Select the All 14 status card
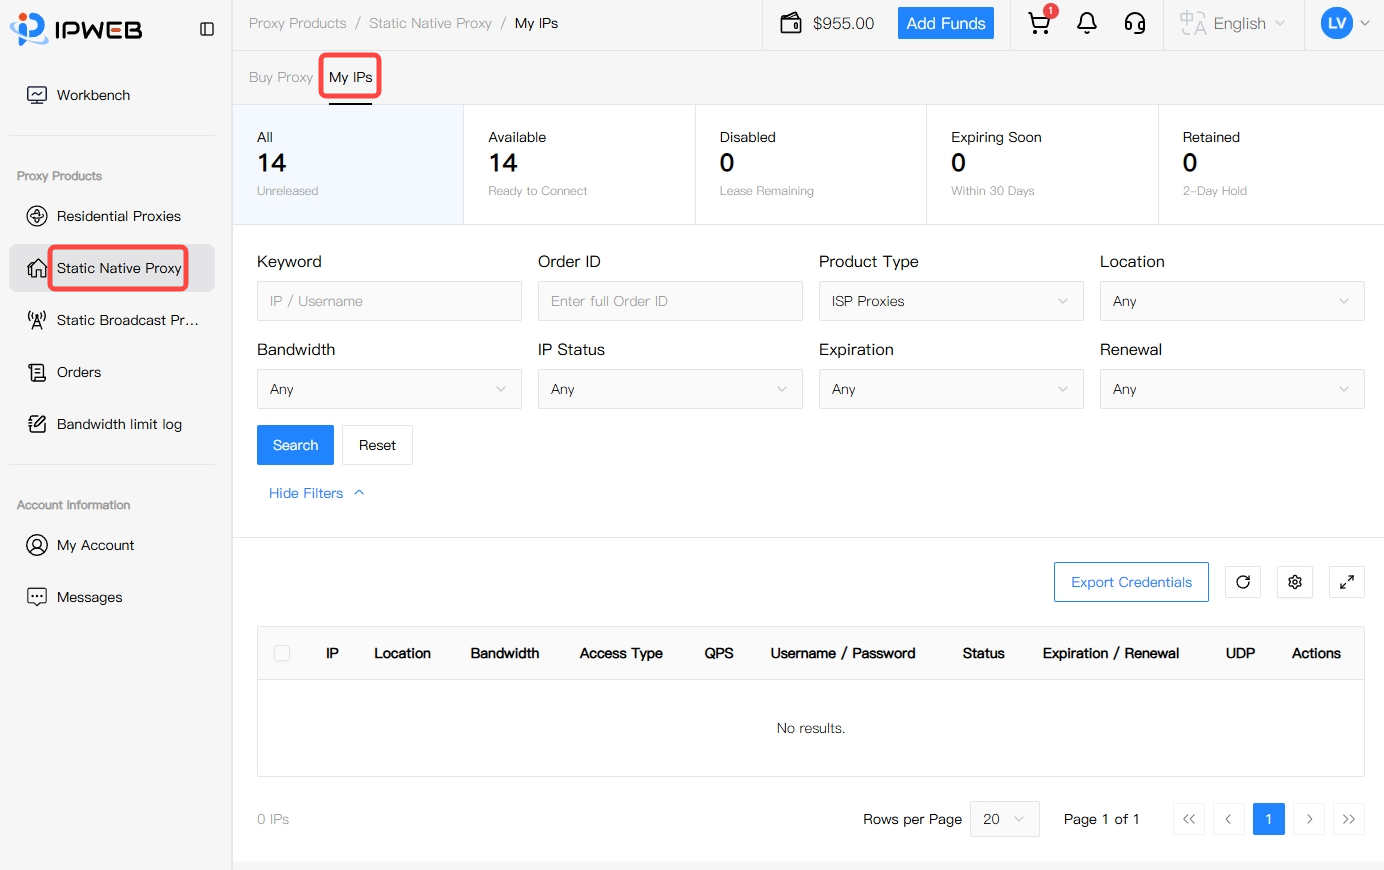This screenshot has width=1384, height=870. click(x=348, y=164)
